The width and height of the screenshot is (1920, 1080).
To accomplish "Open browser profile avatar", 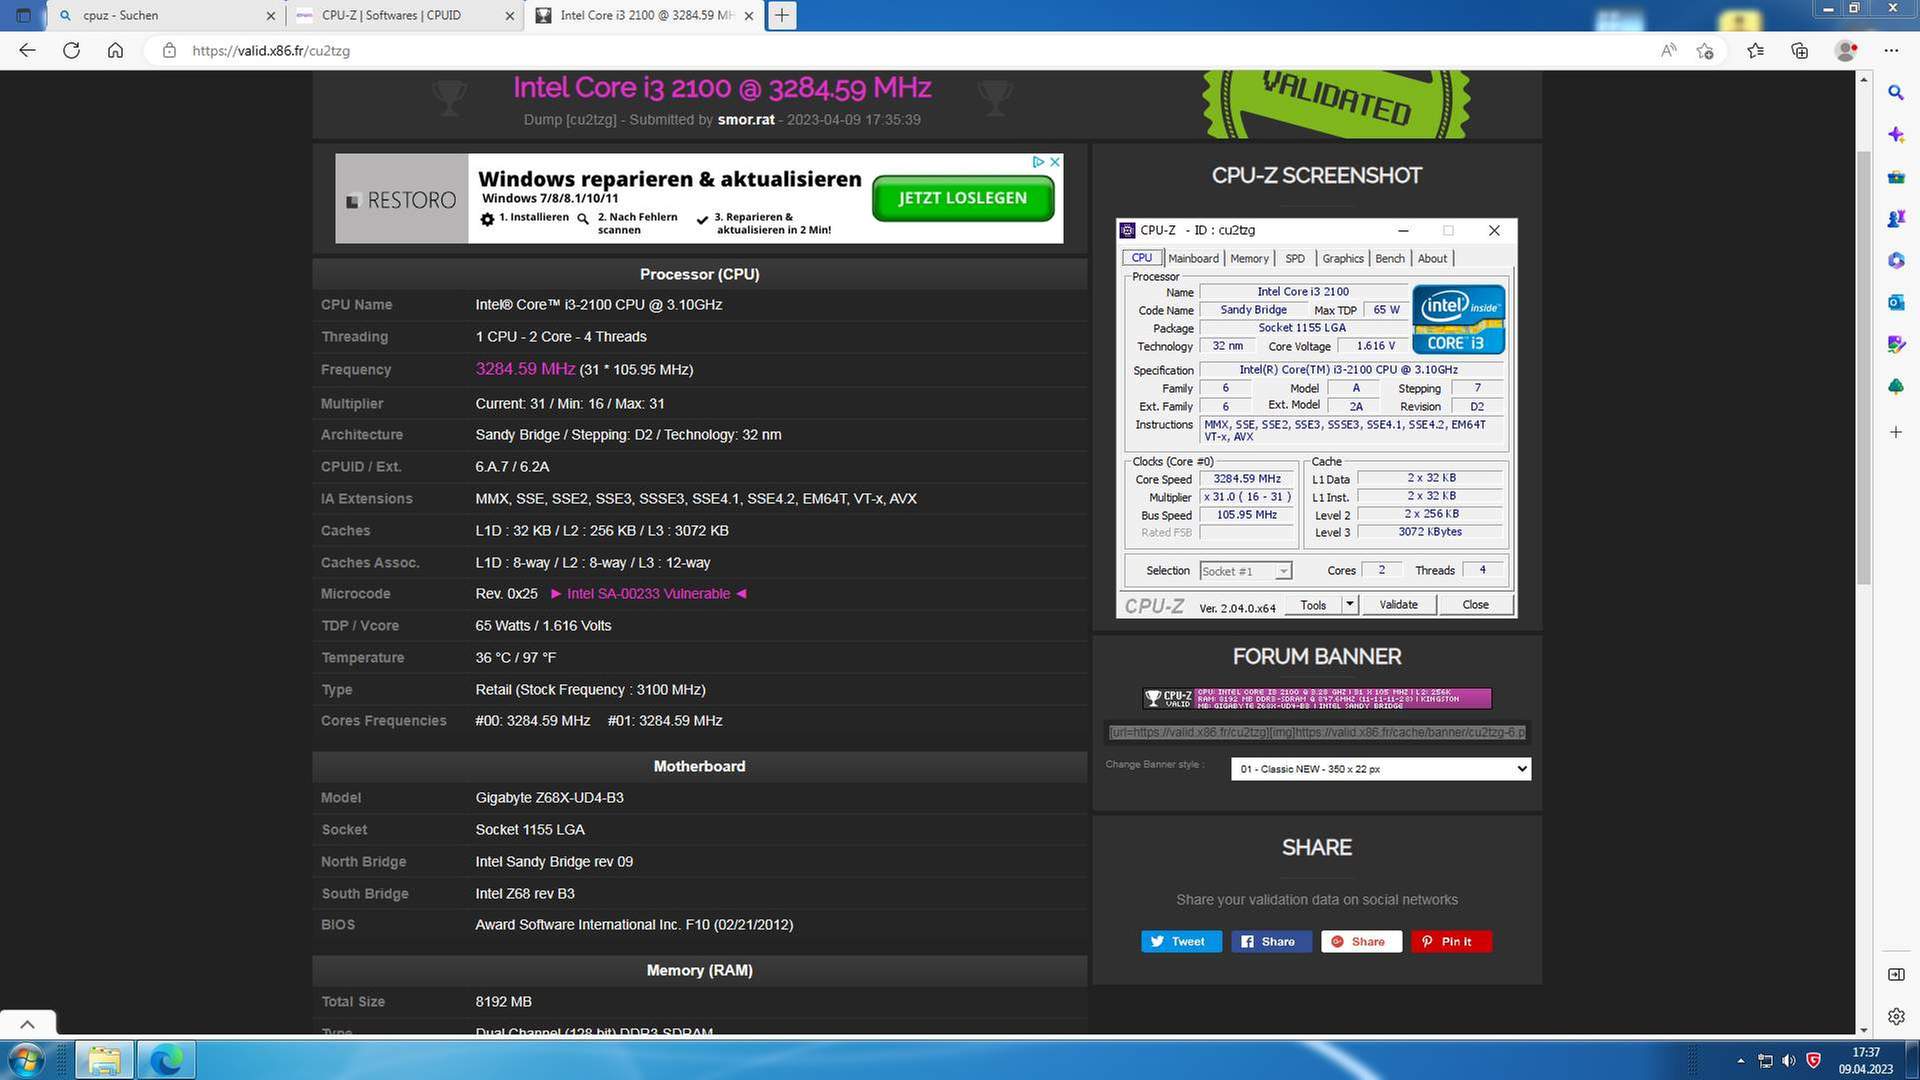I will click(x=1846, y=50).
